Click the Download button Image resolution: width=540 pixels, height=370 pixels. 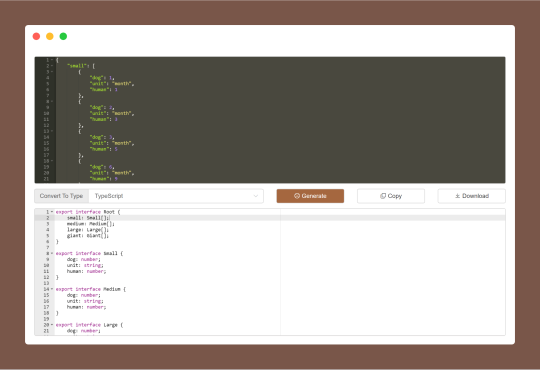[x=471, y=196]
